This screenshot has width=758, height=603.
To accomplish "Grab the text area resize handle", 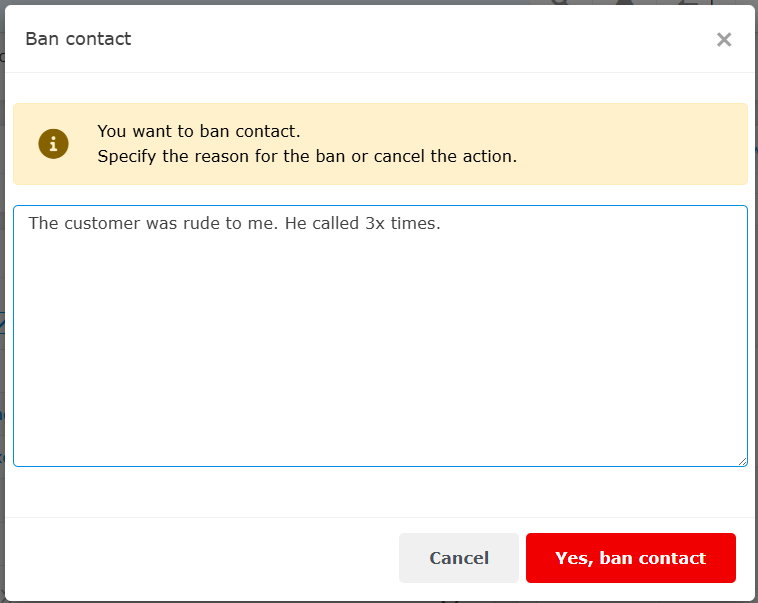I will click(742, 461).
